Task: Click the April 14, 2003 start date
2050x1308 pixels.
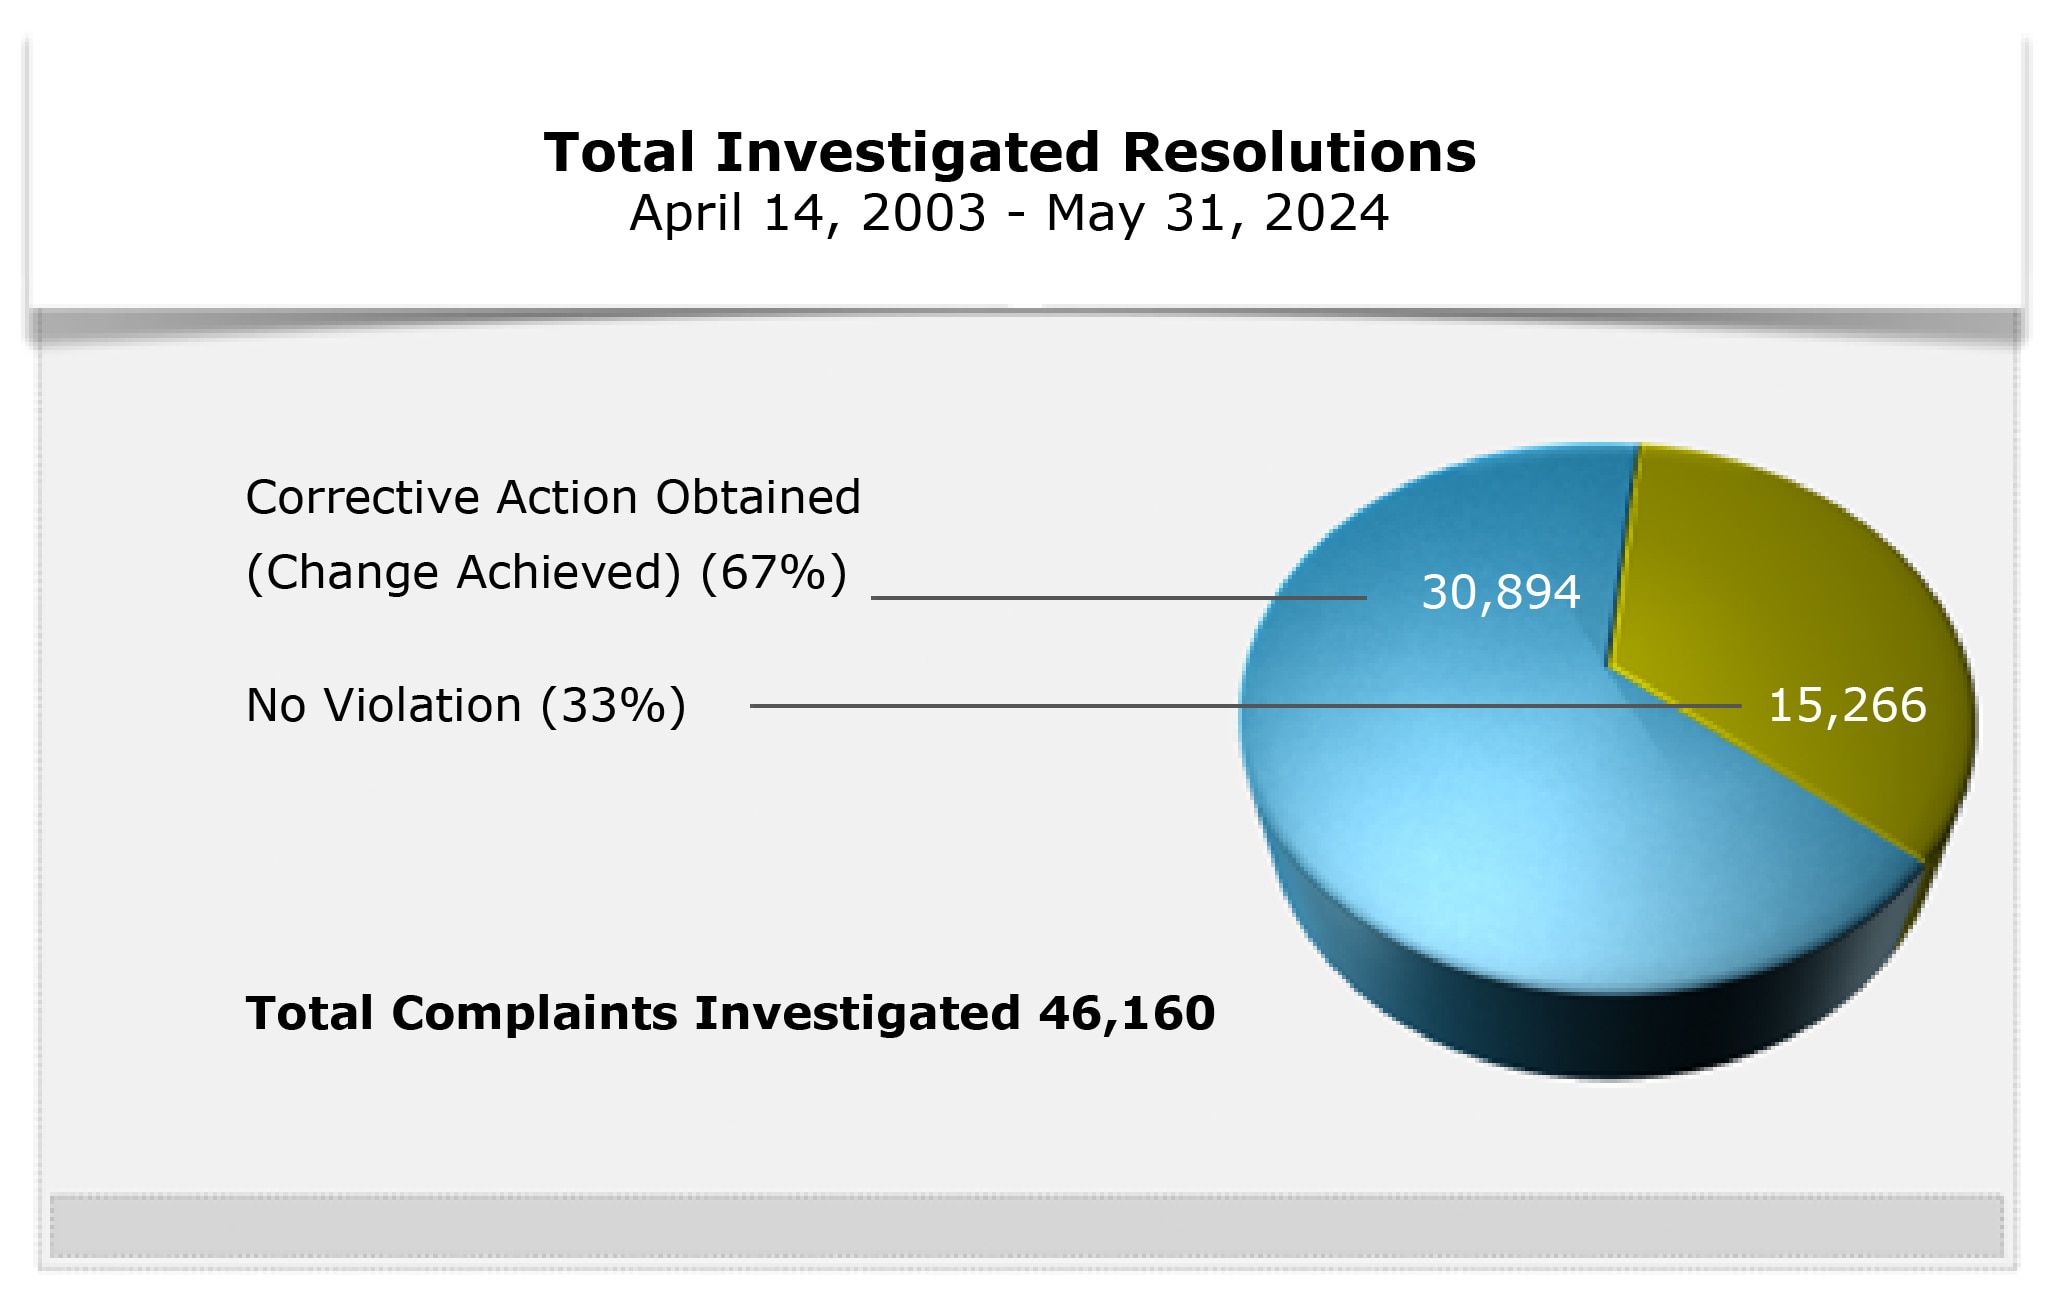Action: pyautogui.click(x=807, y=213)
